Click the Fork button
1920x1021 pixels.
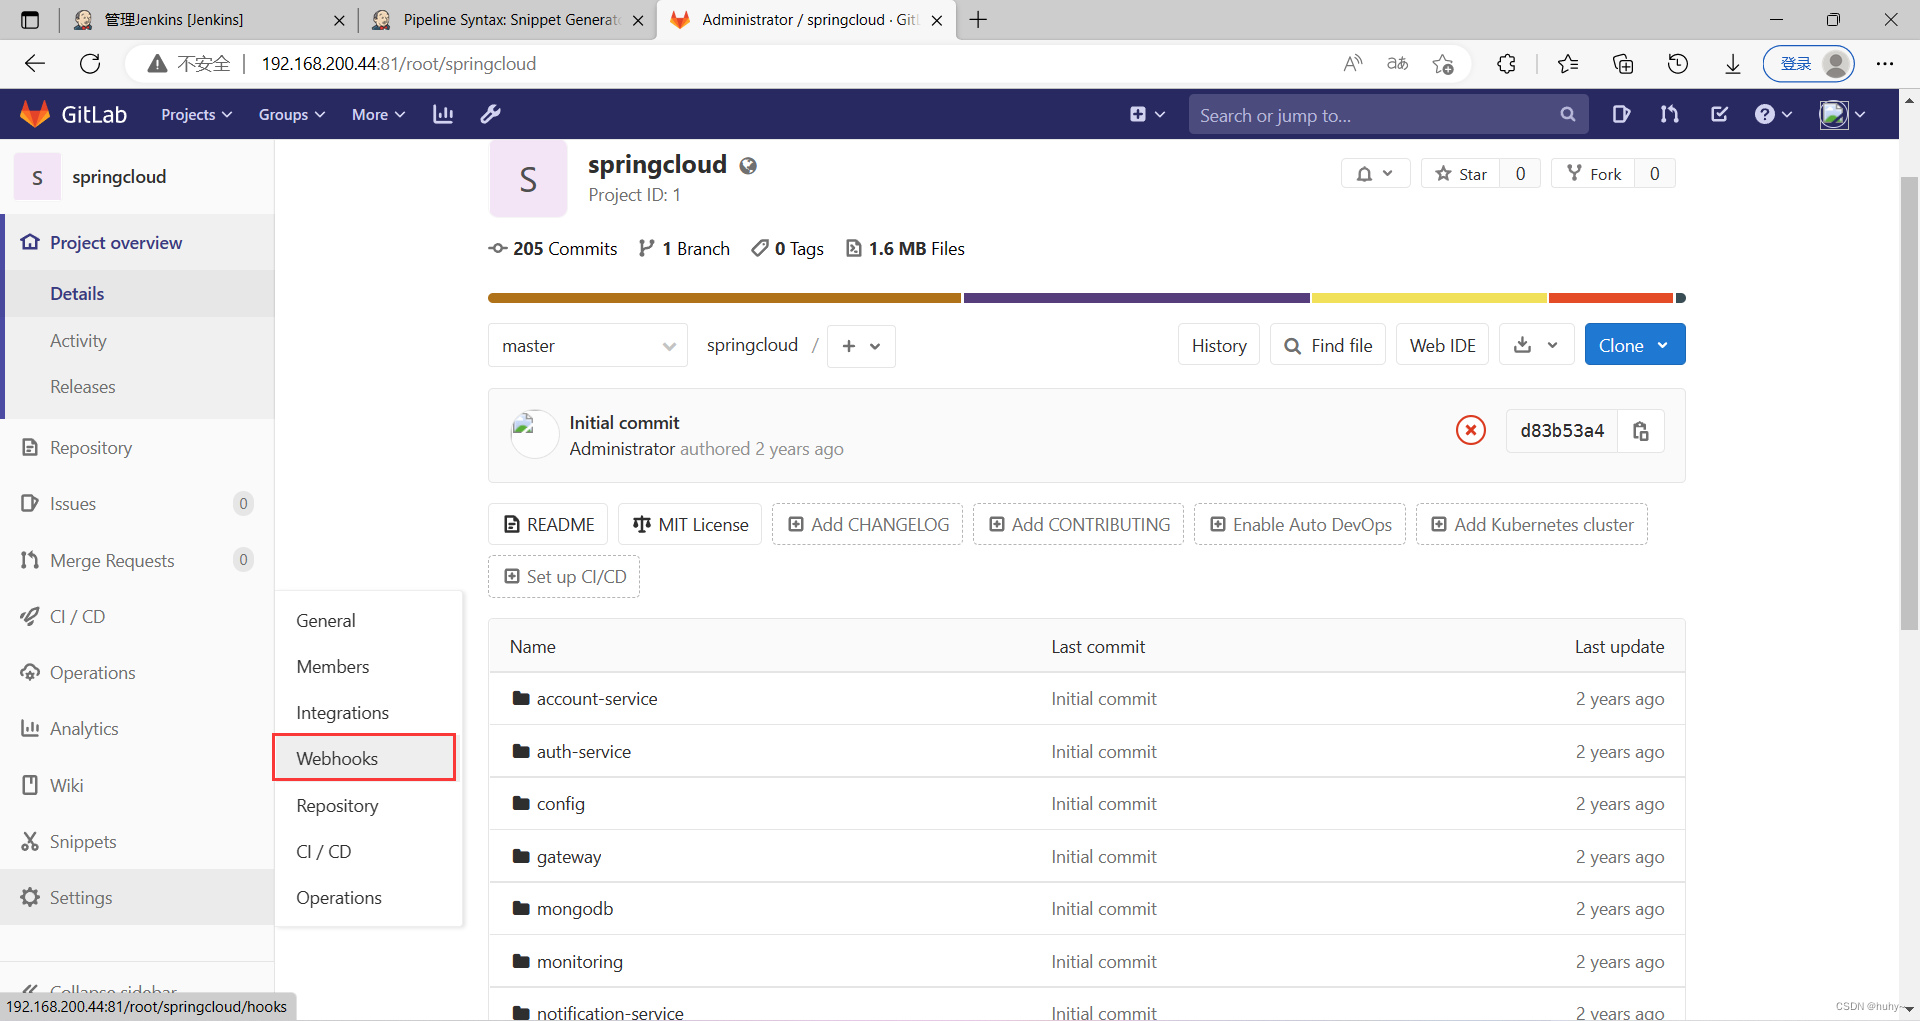[x=1594, y=173]
